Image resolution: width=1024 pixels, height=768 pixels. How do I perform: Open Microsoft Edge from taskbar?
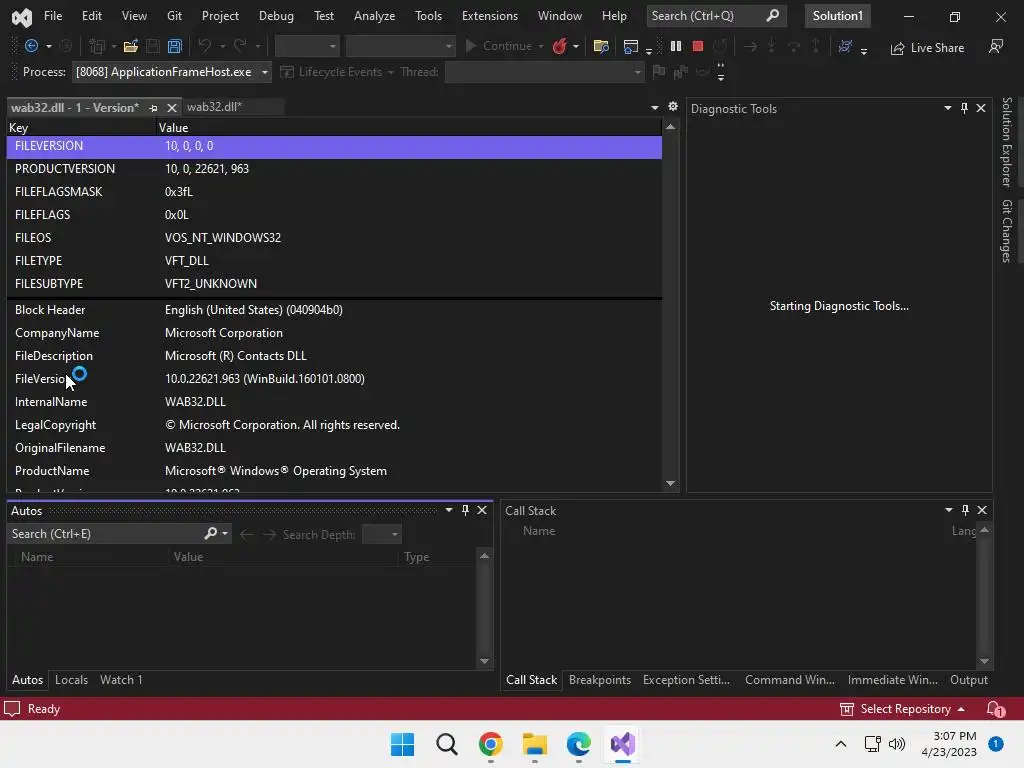click(x=579, y=744)
